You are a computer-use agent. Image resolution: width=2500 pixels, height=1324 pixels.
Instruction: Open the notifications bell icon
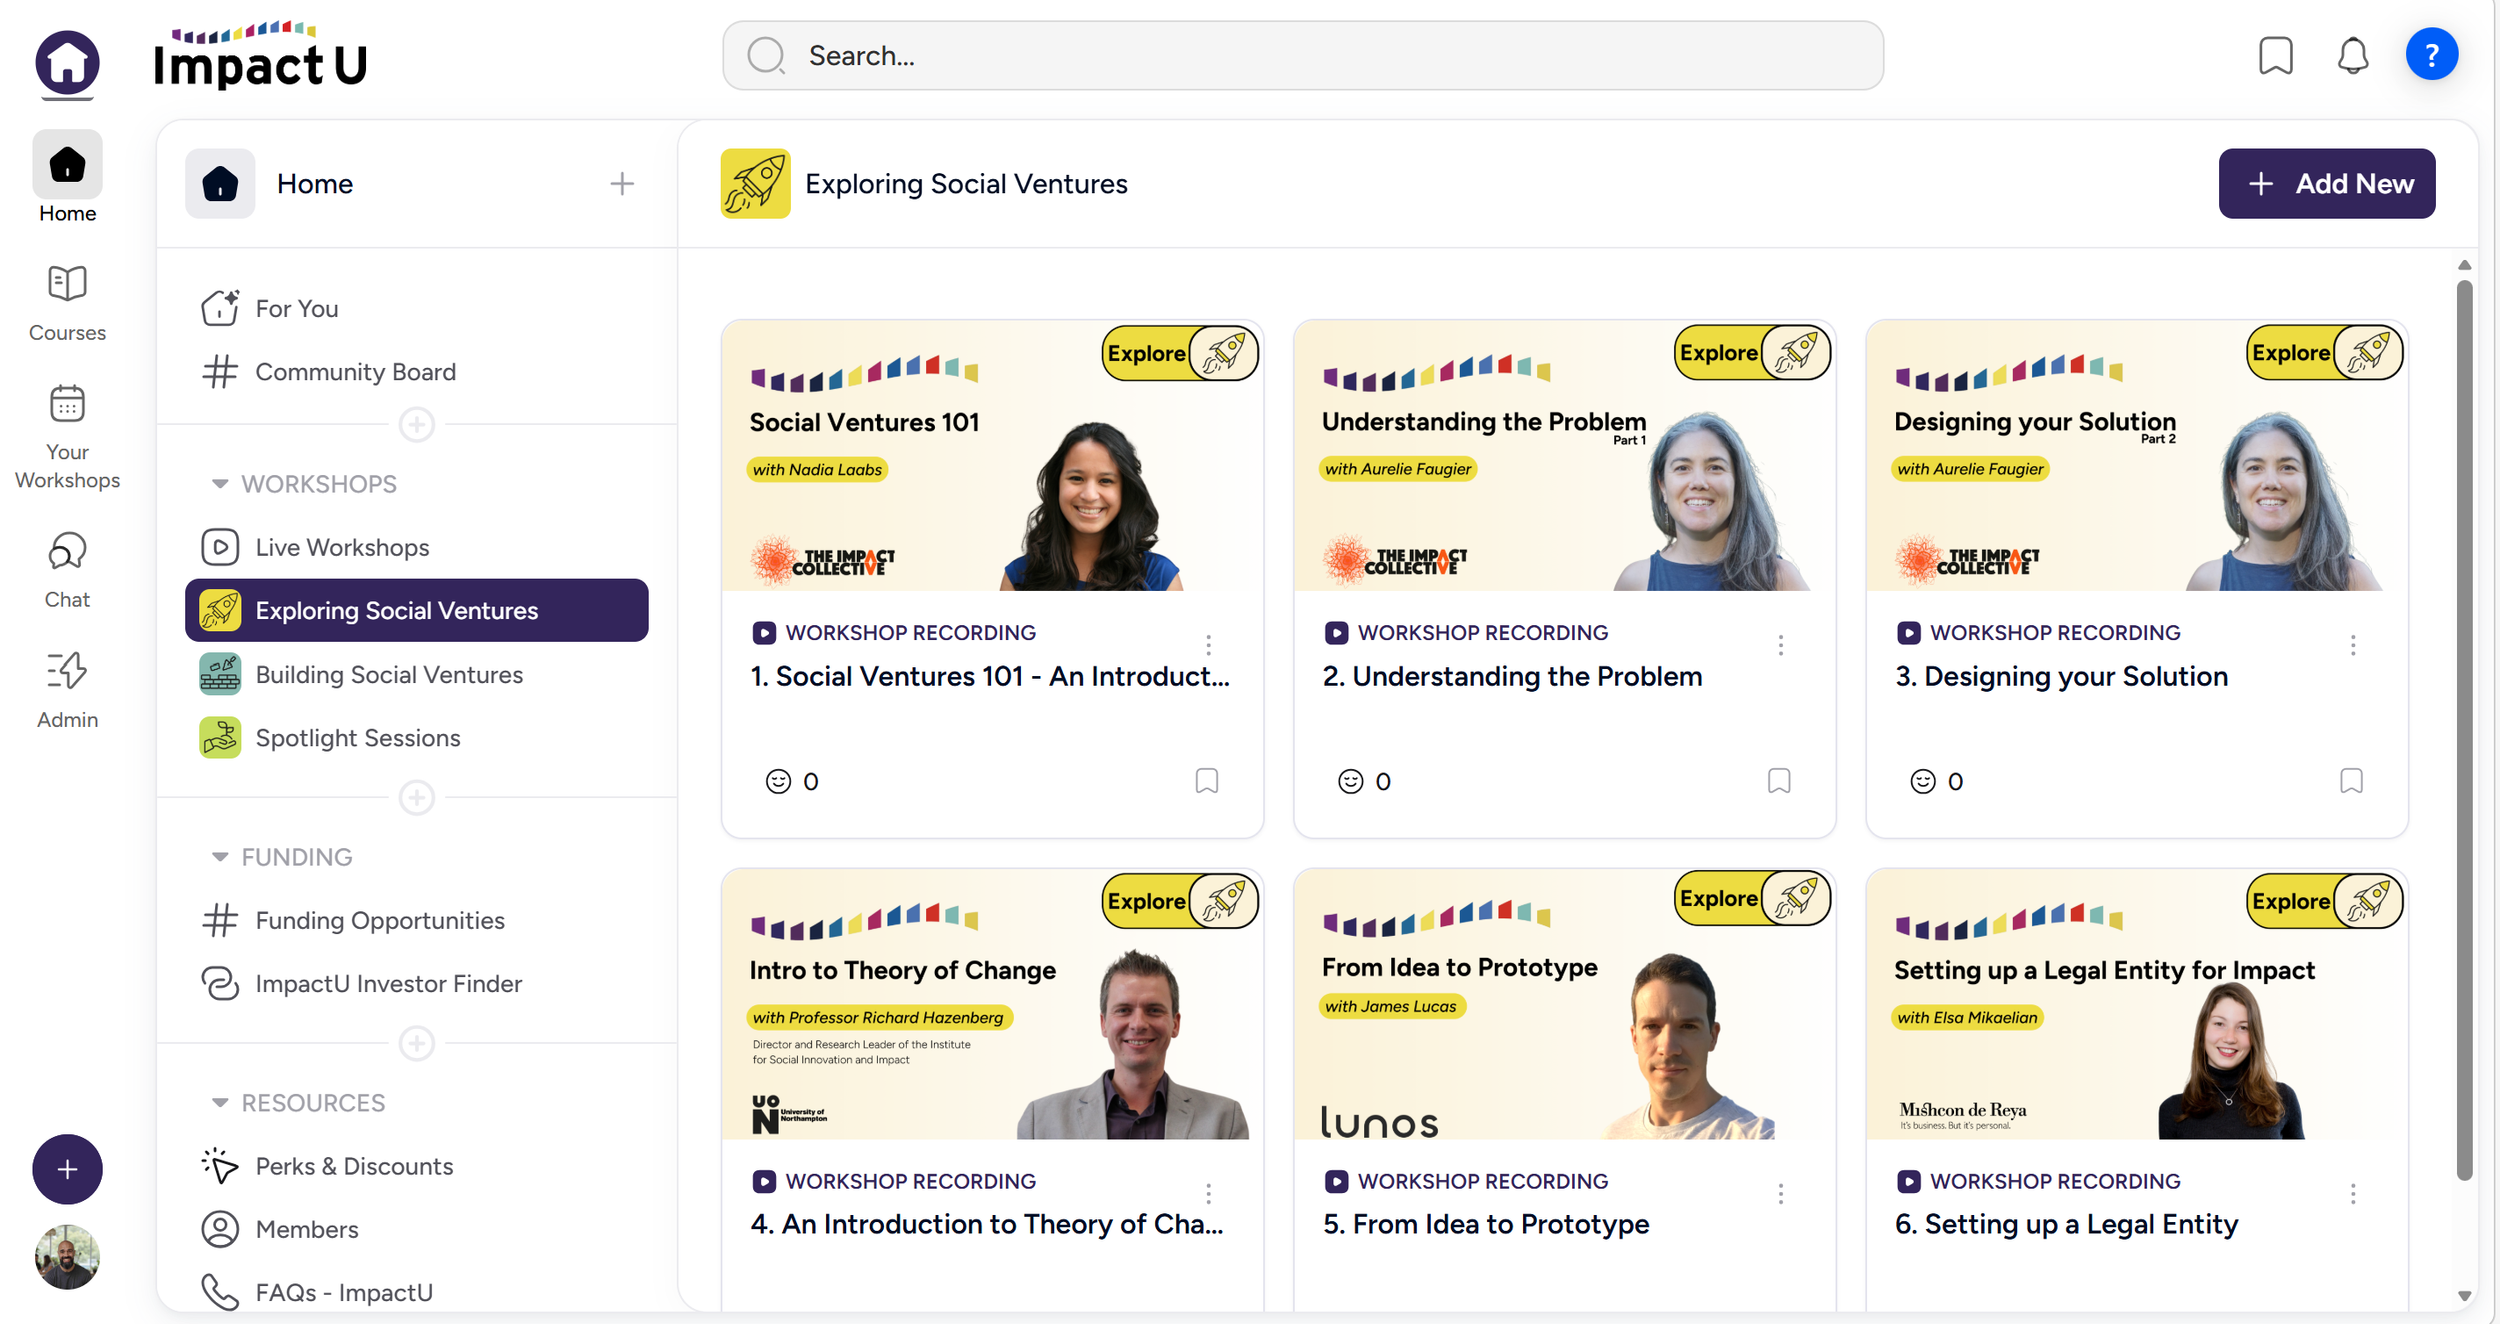pyautogui.click(x=2352, y=56)
